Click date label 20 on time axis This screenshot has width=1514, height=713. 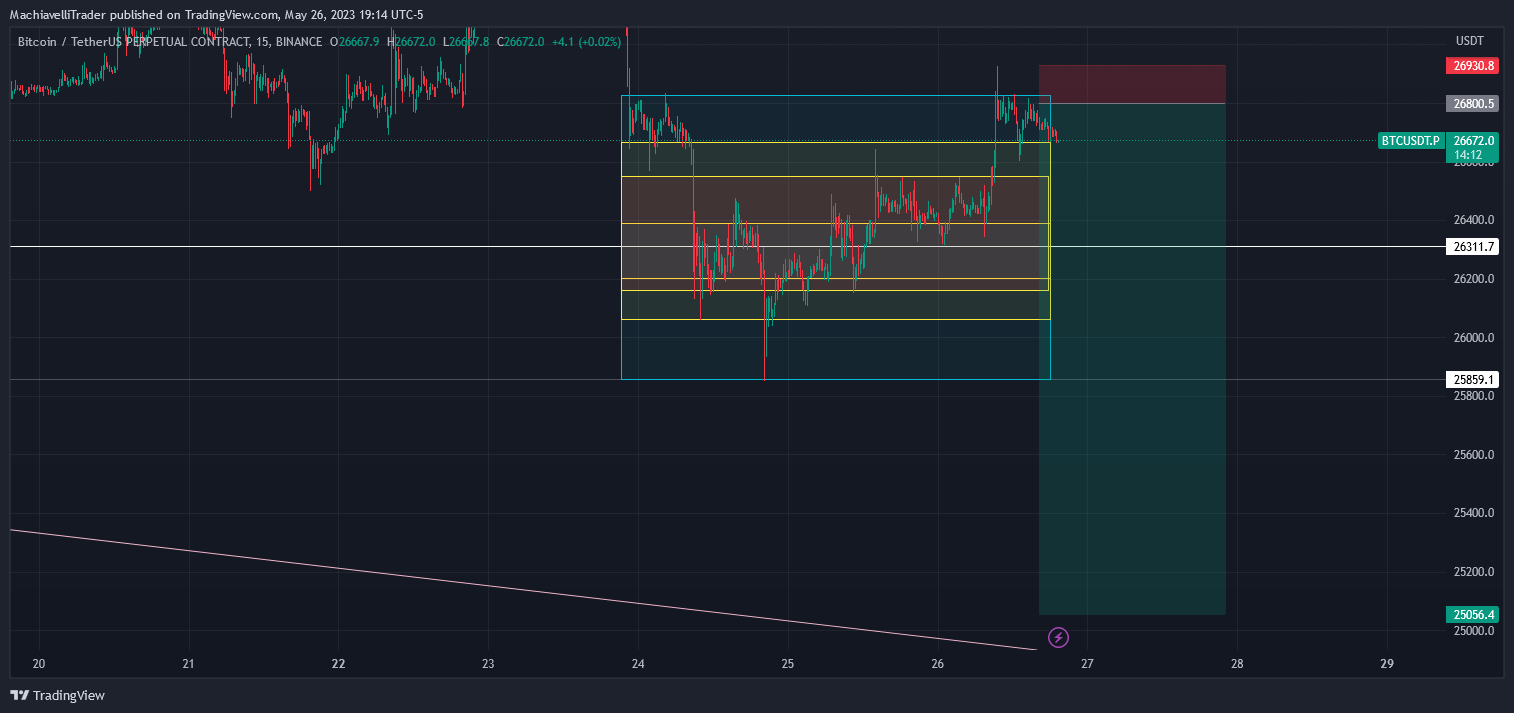(39, 664)
